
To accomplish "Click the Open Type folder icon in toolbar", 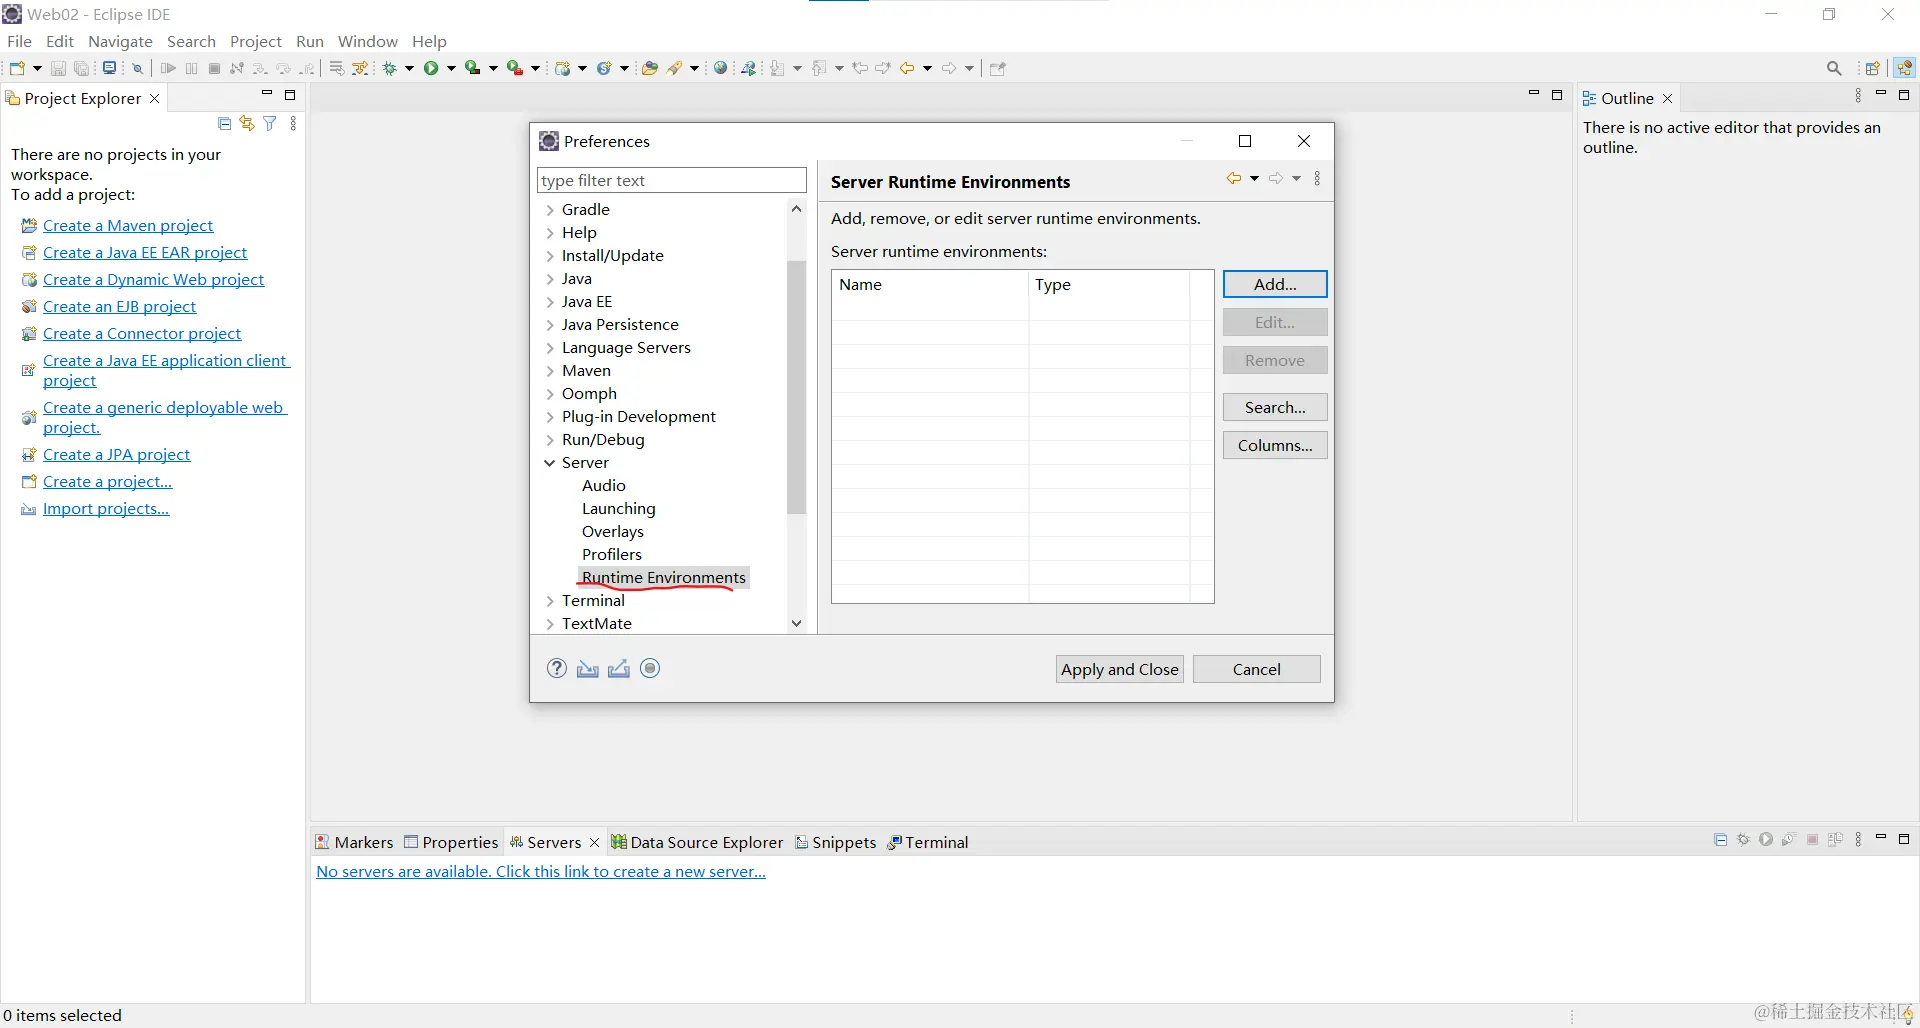I will click(650, 68).
